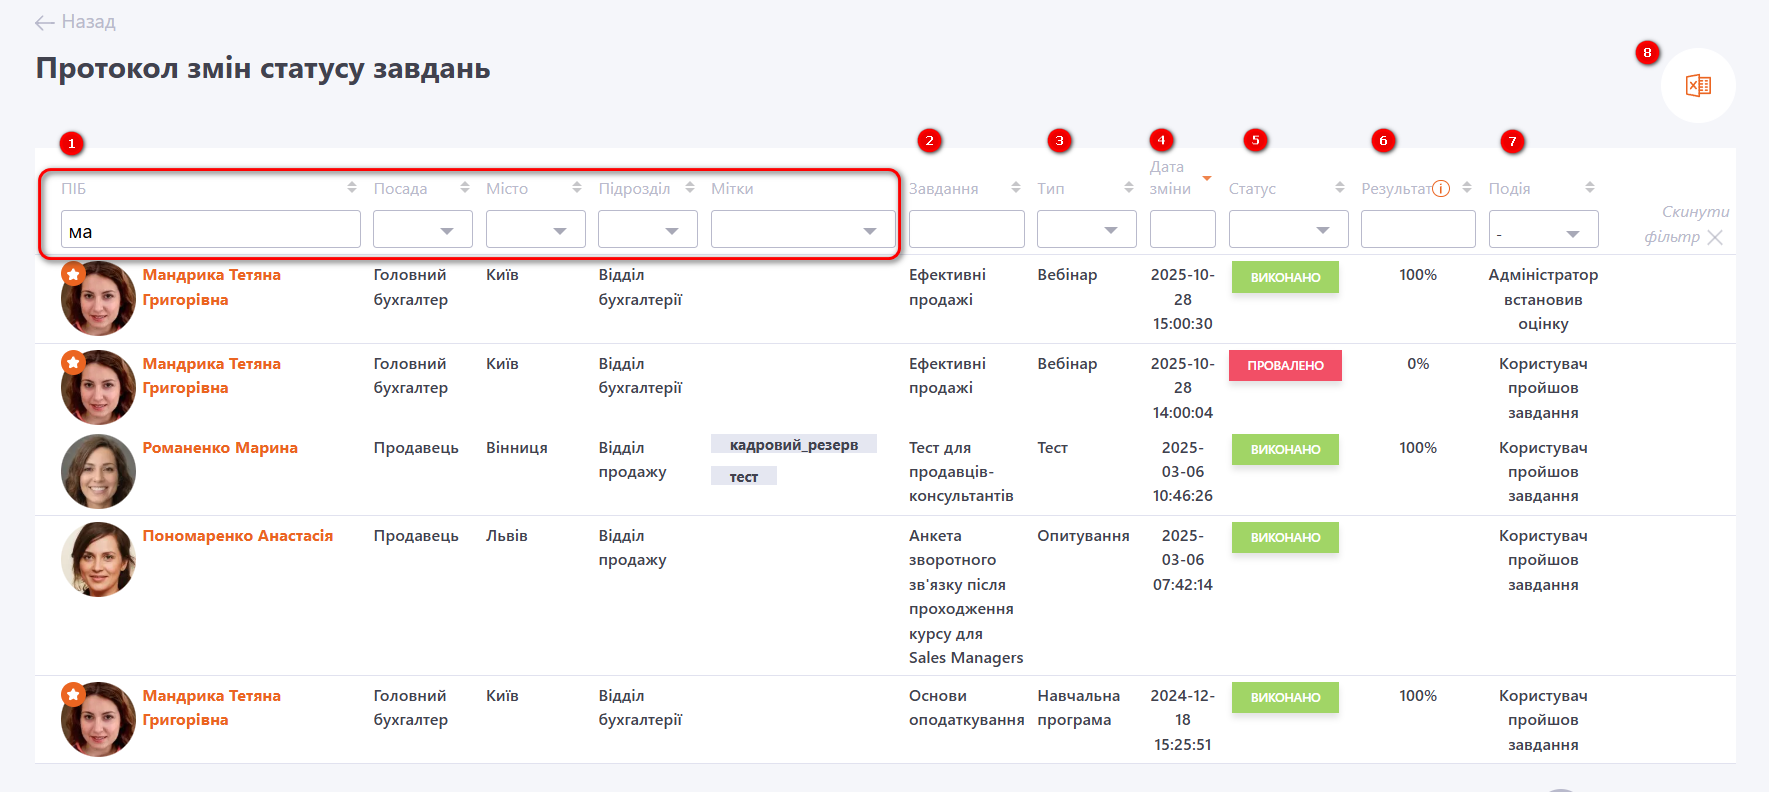This screenshot has width=1769, height=792.
Task: Expand the Статус filter dropdown
Action: (x=1288, y=230)
